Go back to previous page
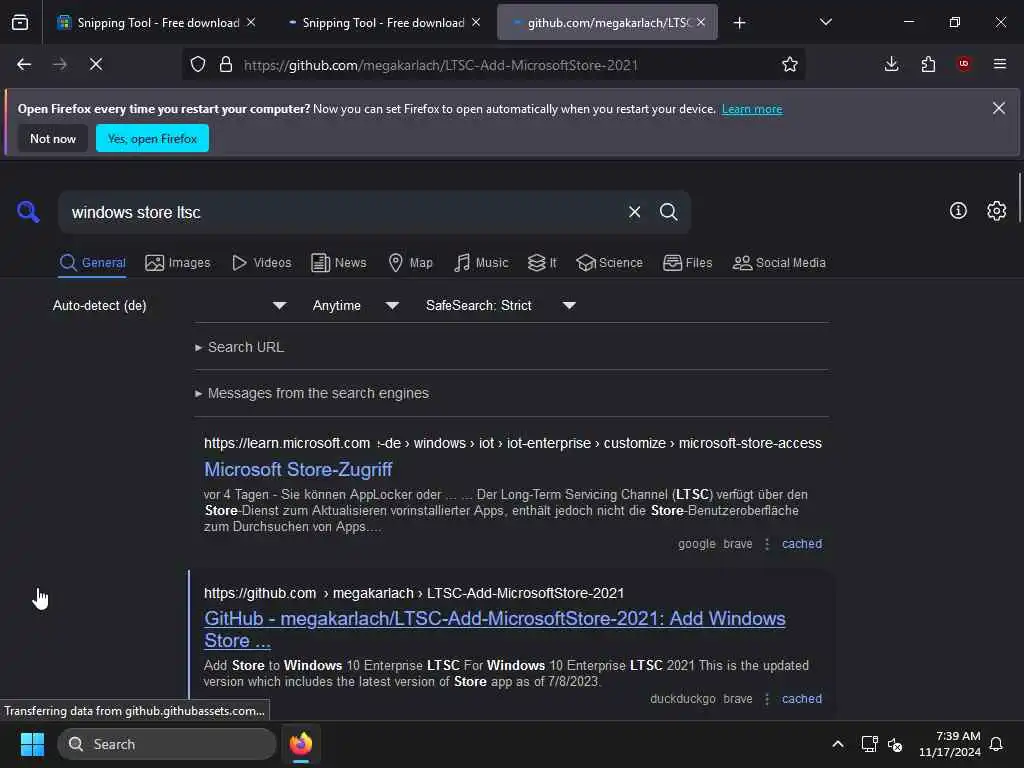The image size is (1024, 768). click(x=24, y=64)
